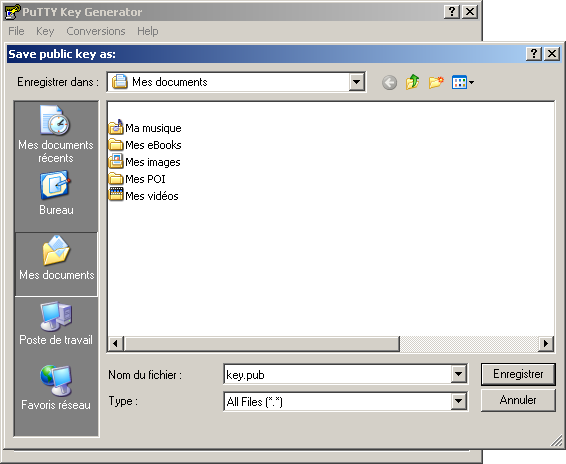The height and width of the screenshot is (464, 566).
Task: Go to the Bureau desktop location
Action: click(x=56, y=194)
